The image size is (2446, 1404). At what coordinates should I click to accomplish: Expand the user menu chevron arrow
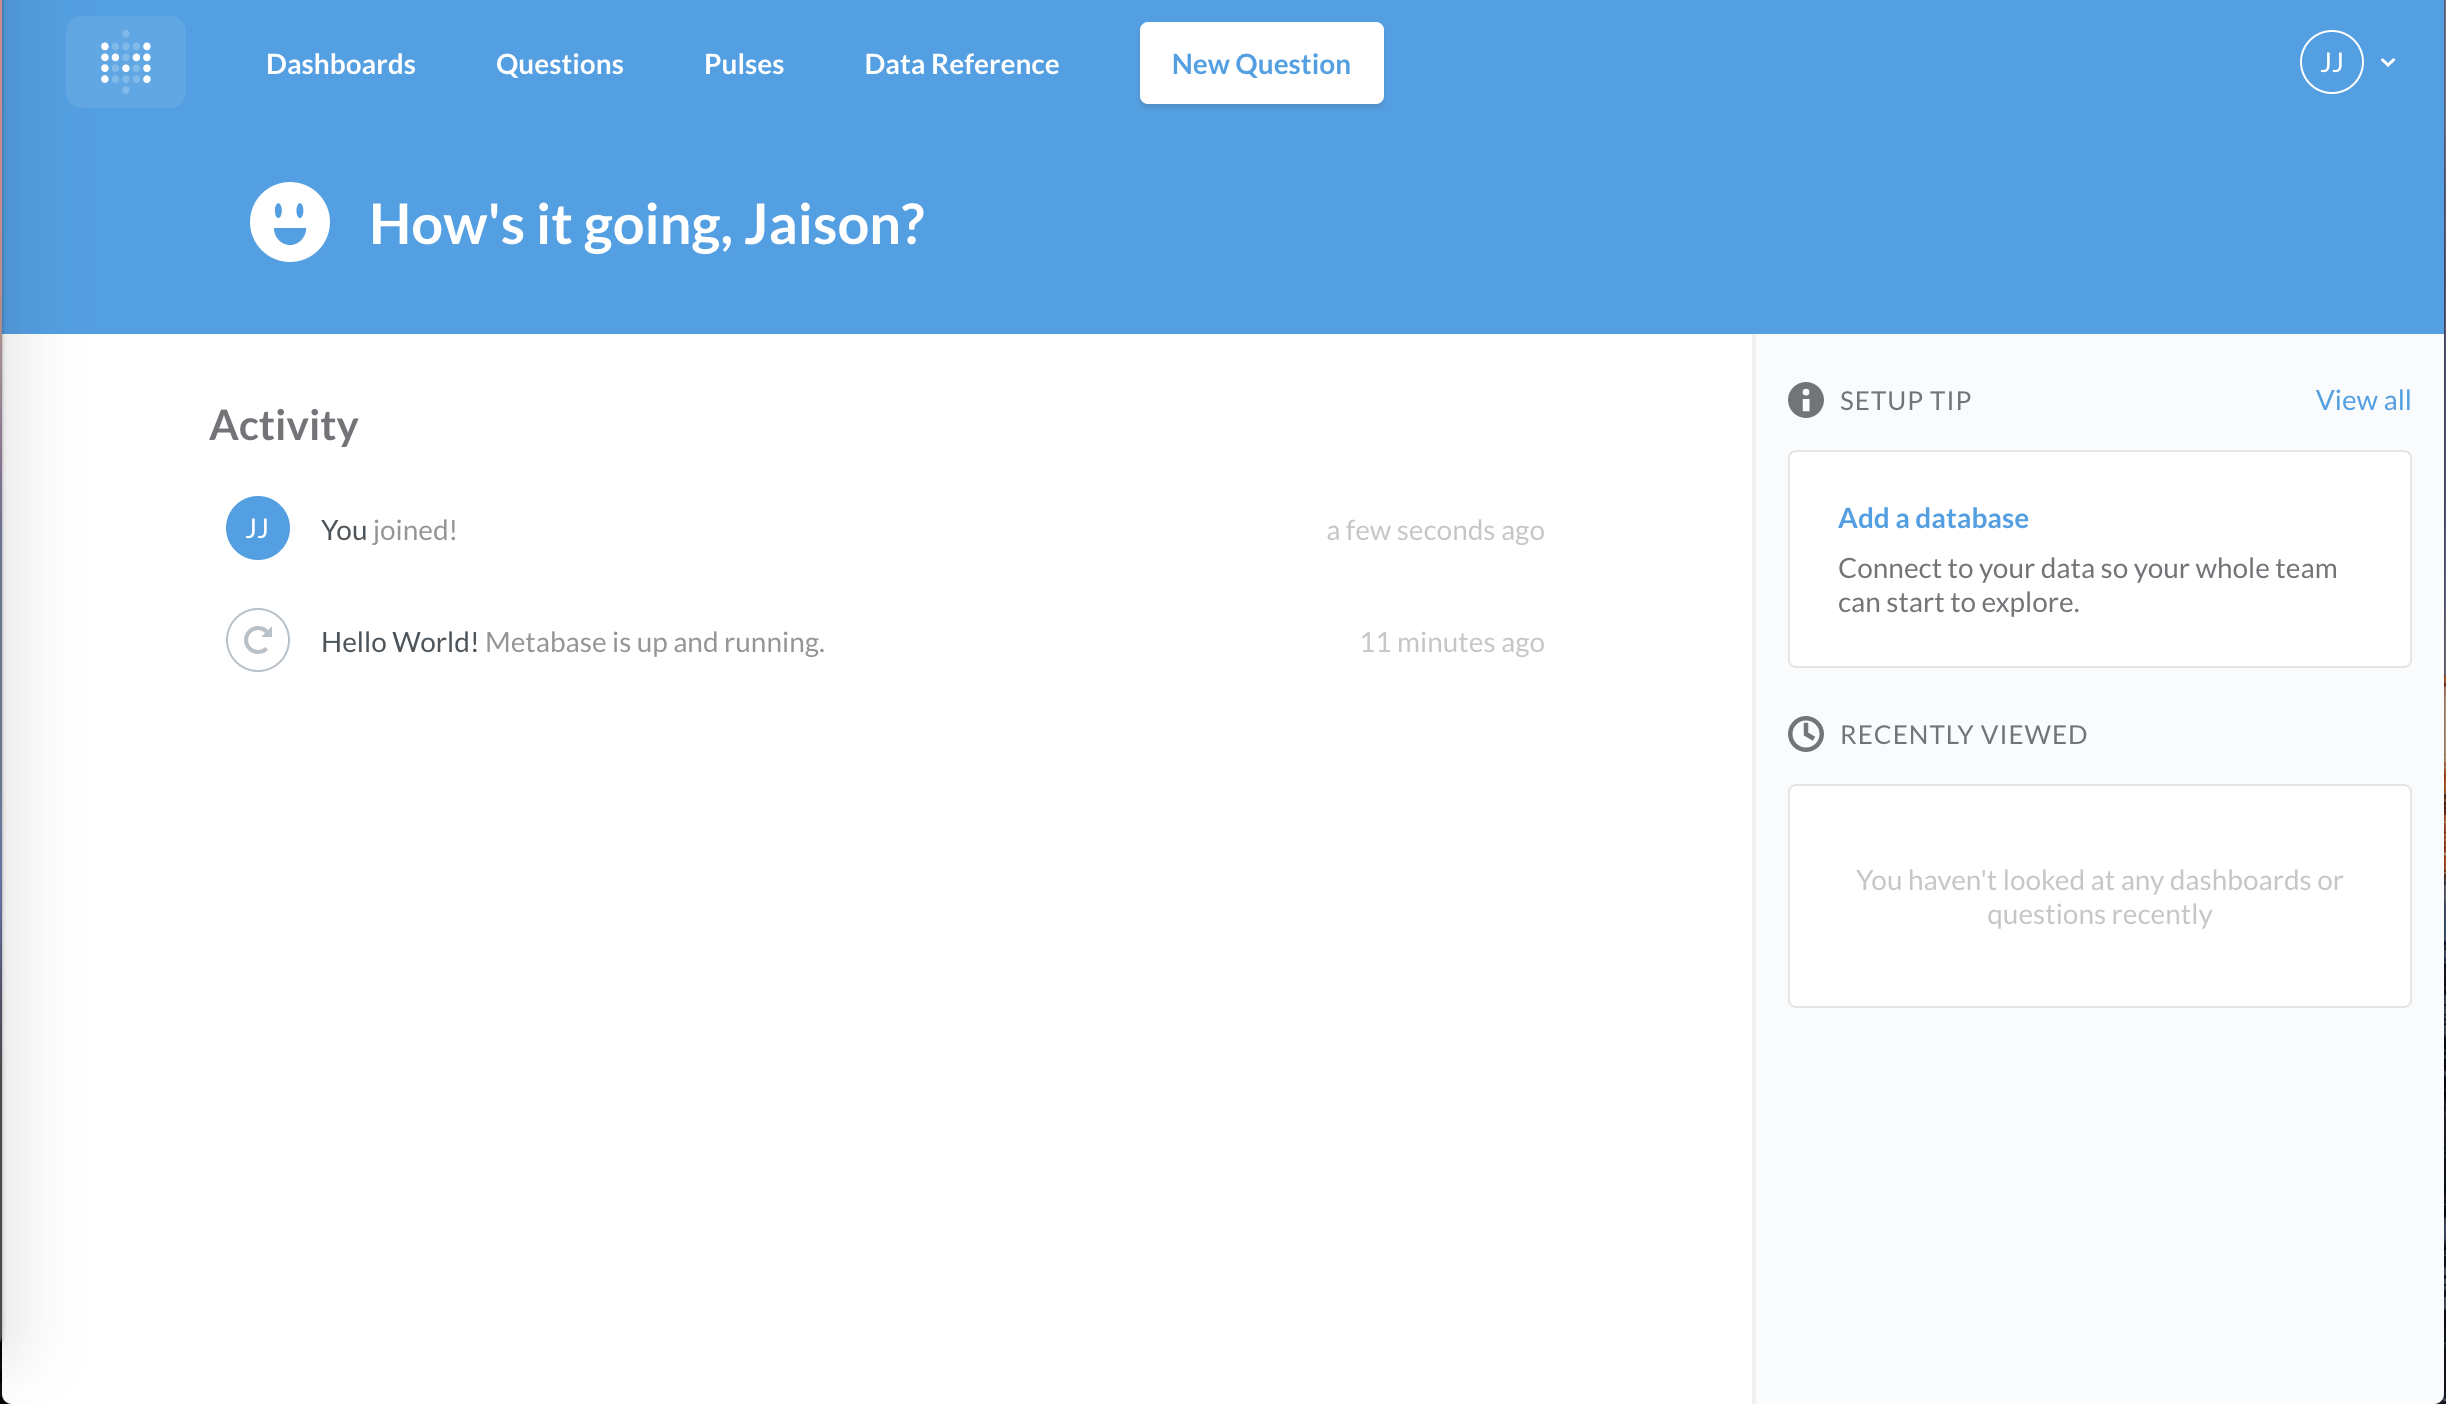pyautogui.click(x=2388, y=62)
